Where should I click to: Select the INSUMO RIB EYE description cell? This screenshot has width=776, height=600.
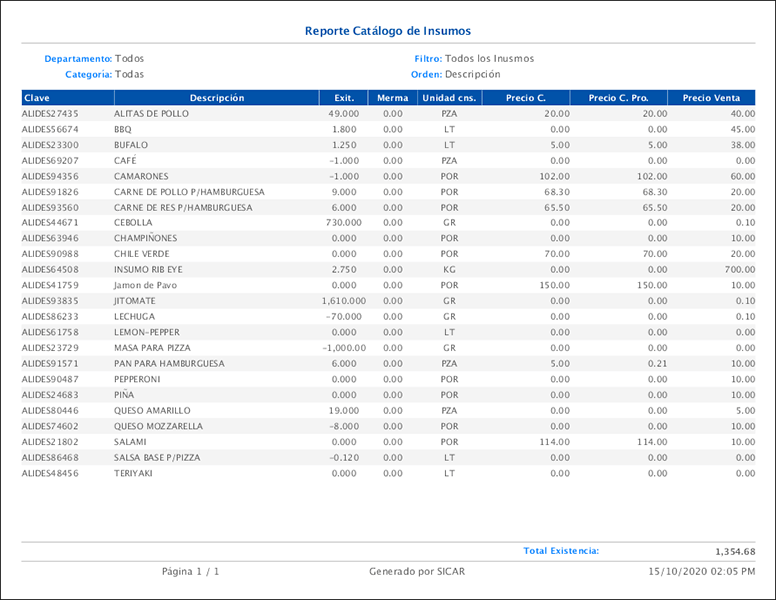point(151,270)
